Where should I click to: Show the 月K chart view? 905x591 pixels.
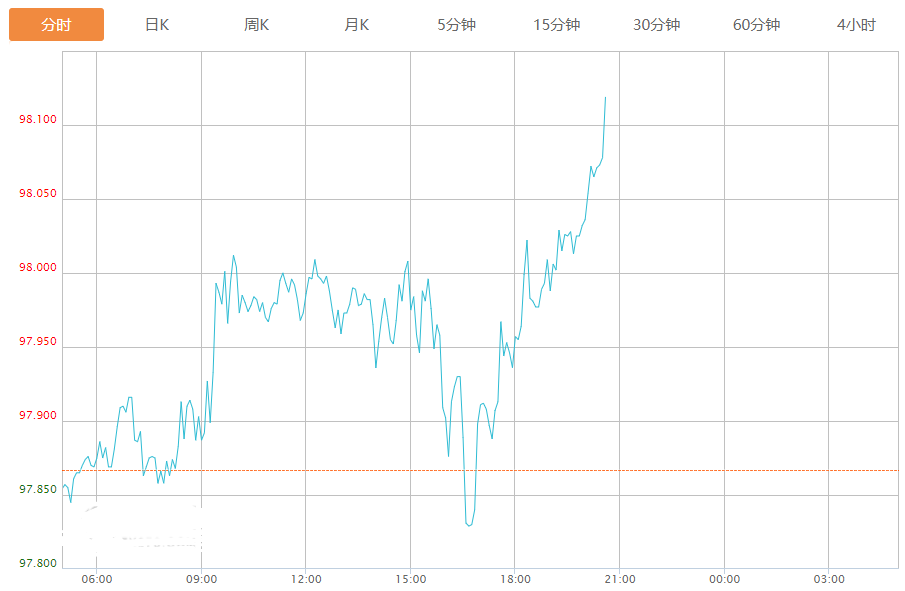(357, 25)
